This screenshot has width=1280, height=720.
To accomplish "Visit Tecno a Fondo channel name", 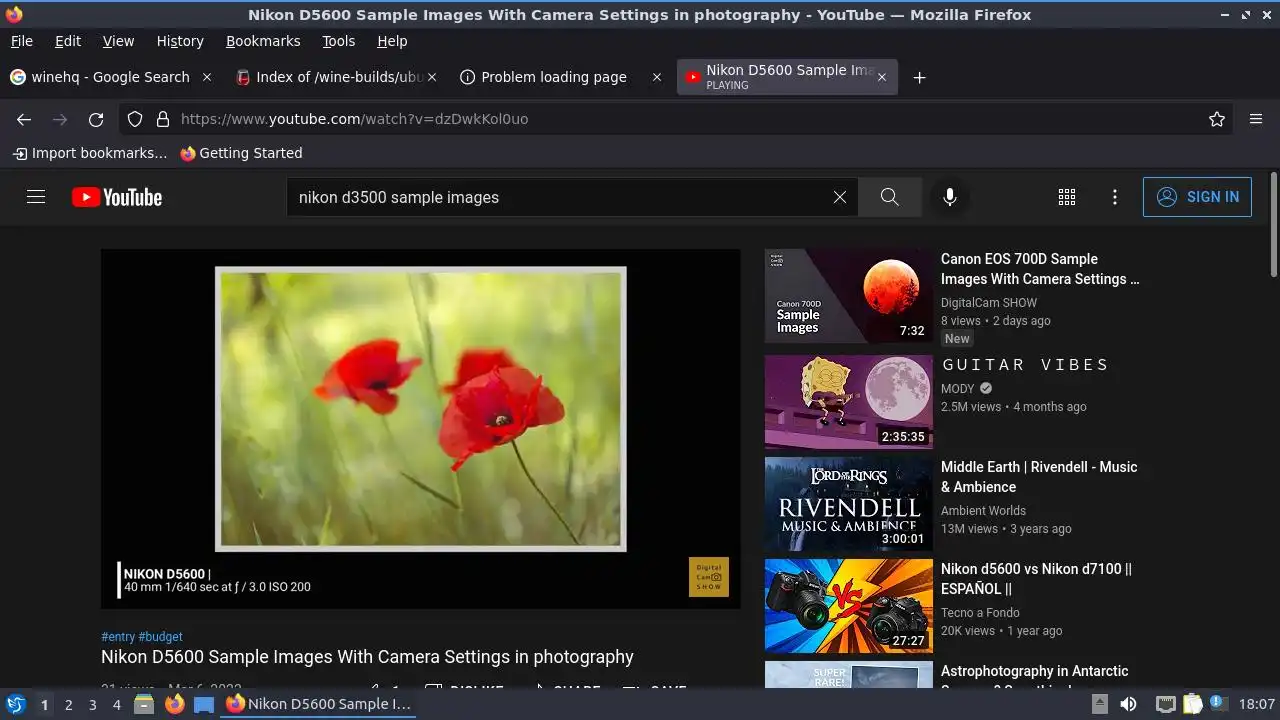I will 980,613.
